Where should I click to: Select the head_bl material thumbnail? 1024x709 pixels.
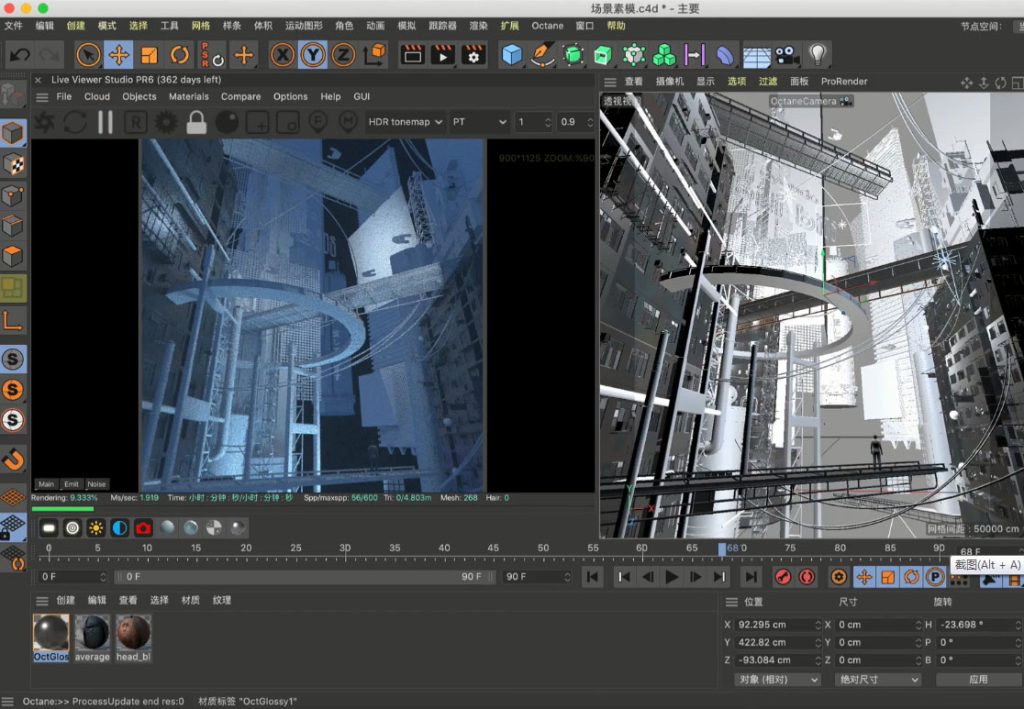point(133,633)
